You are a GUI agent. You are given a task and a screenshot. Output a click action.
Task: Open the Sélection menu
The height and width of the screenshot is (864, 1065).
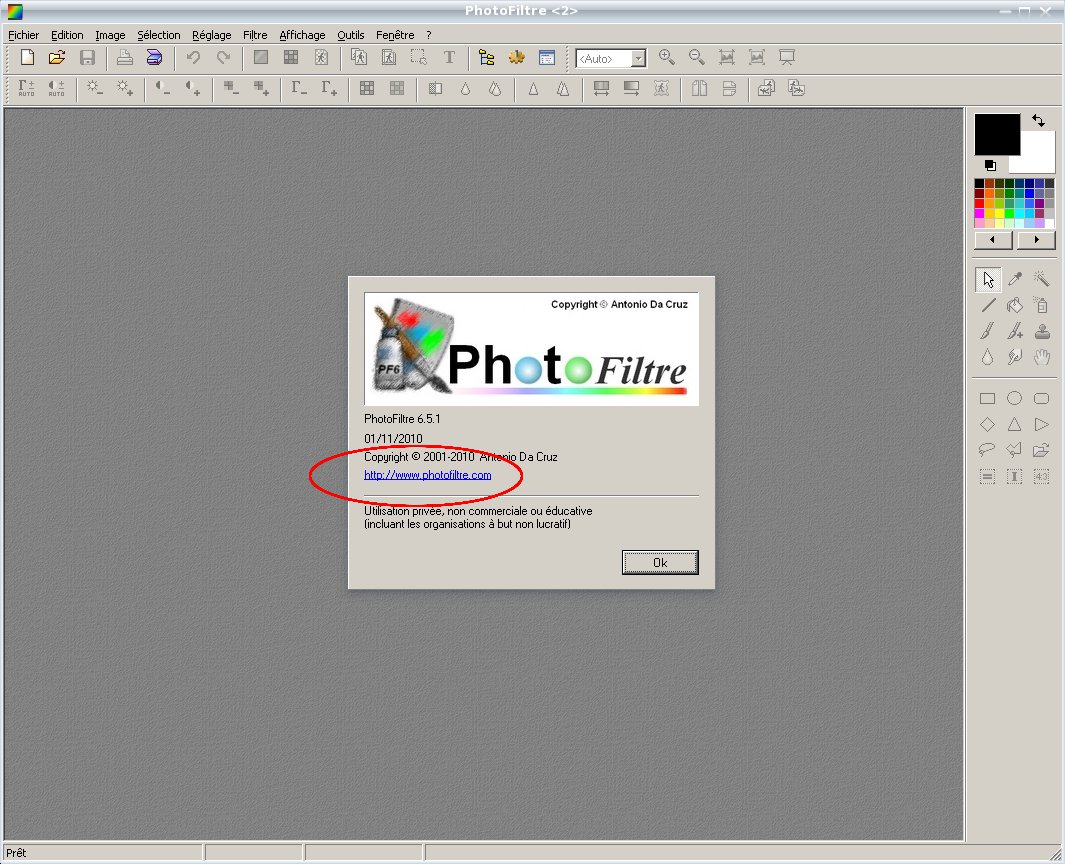(159, 35)
